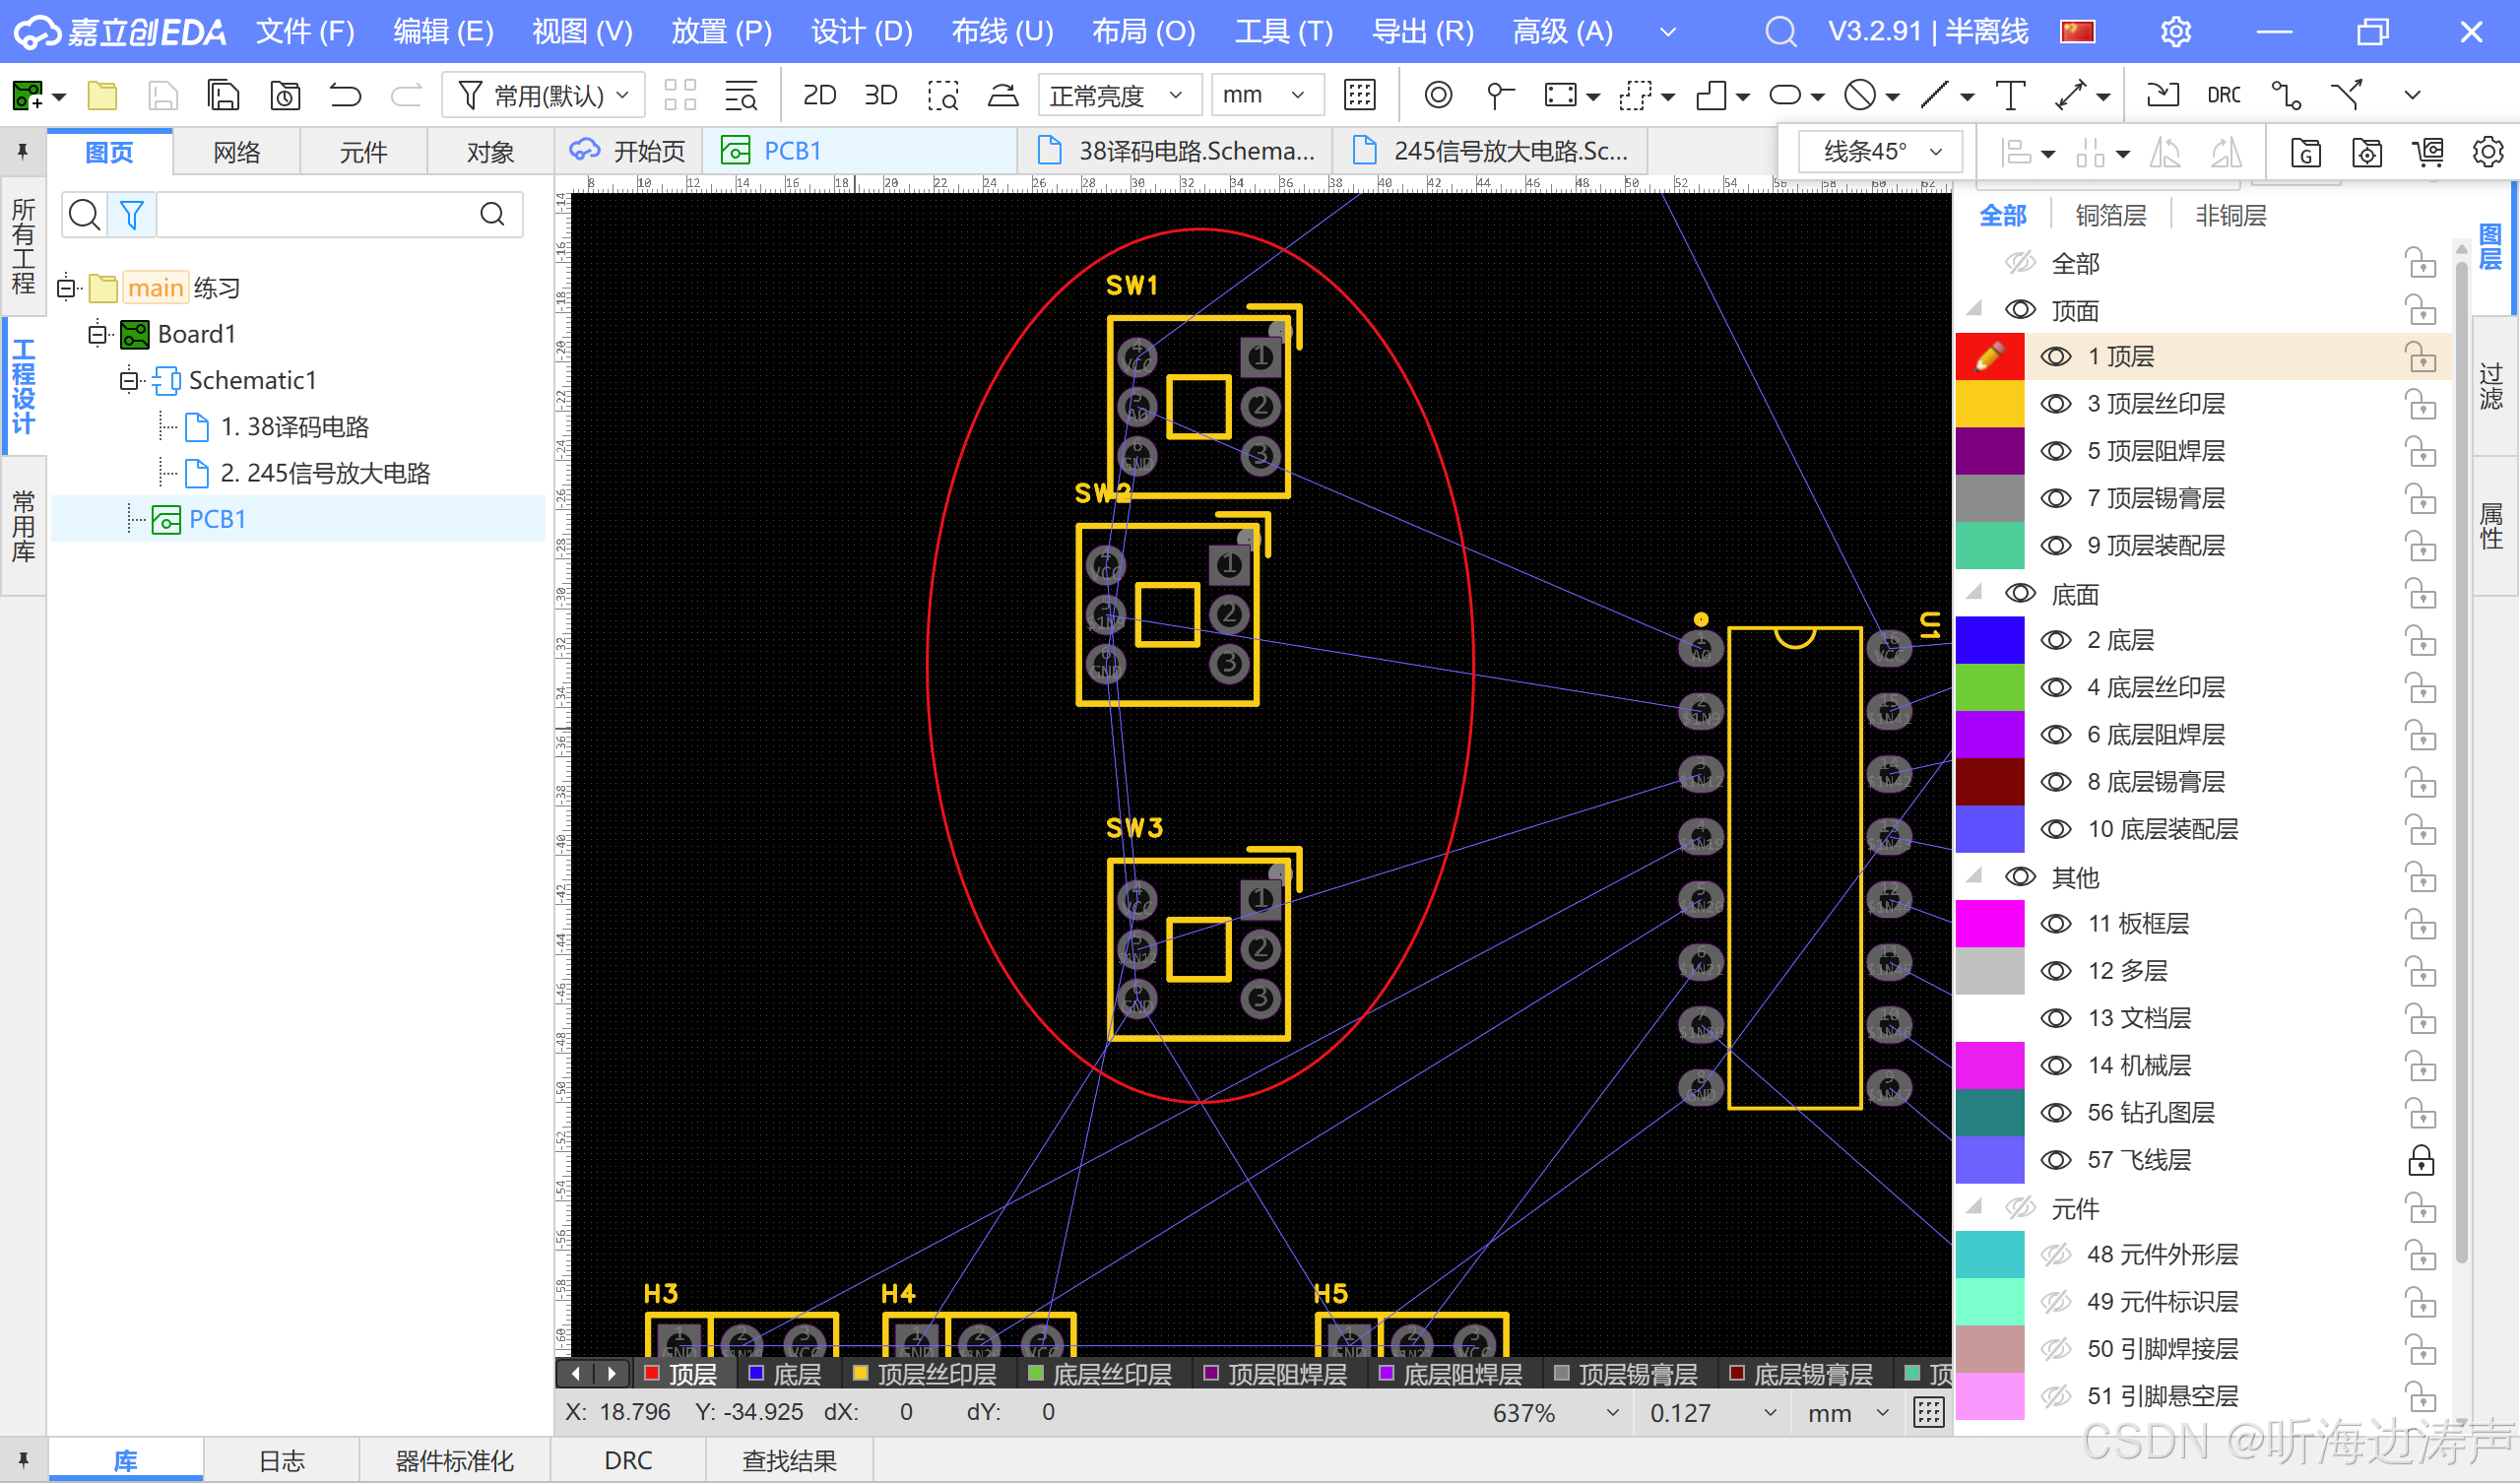Toggle visibility of 11 板框层
The width and height of the screenshot is (2520, 1483).
2056,923
